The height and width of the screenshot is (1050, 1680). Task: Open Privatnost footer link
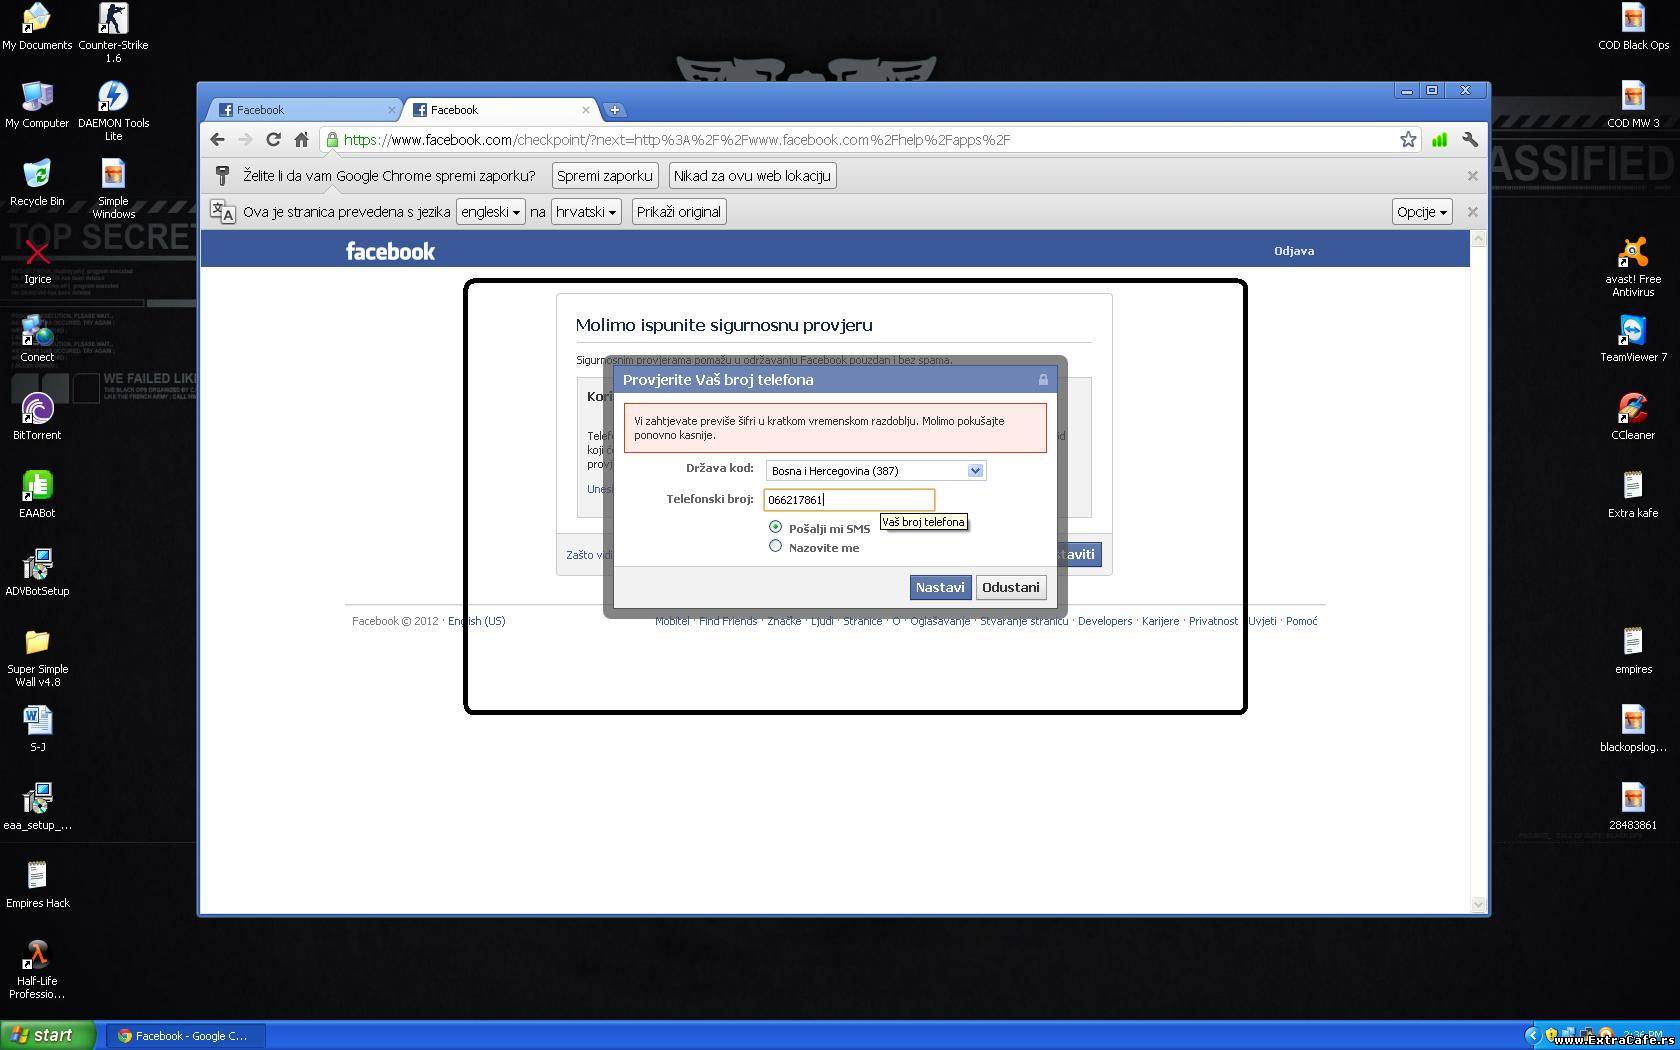pyautogui.click(x=1213, y=621)
